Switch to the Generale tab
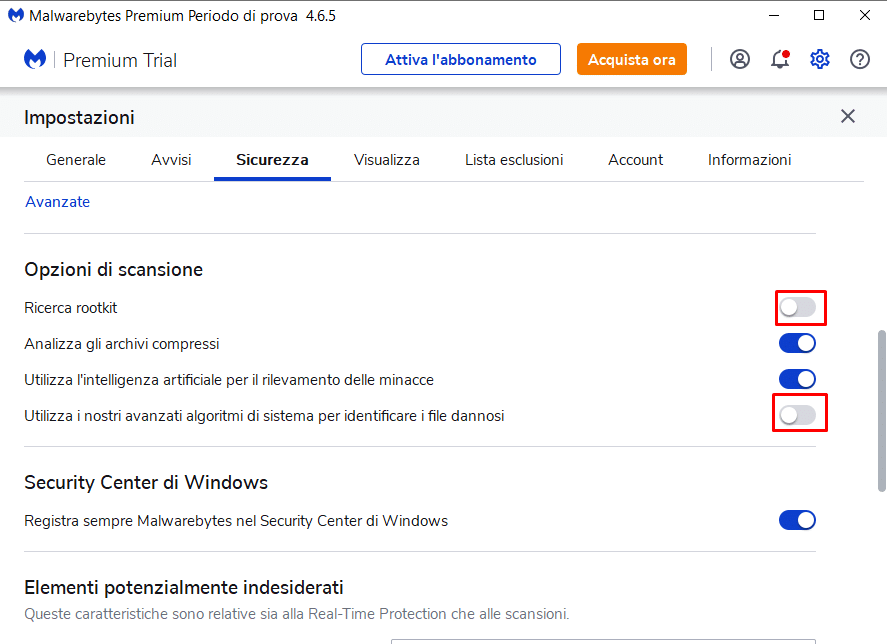Screen dimensions: 887x644 76,160
